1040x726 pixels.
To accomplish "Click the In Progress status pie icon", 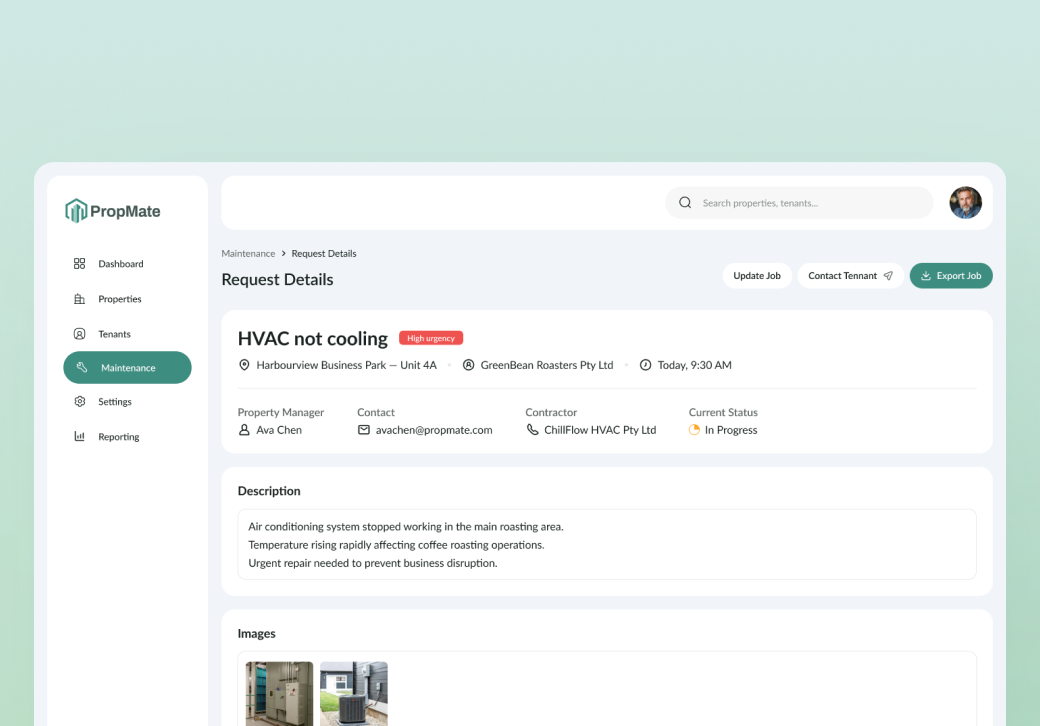I will (694, 430).
